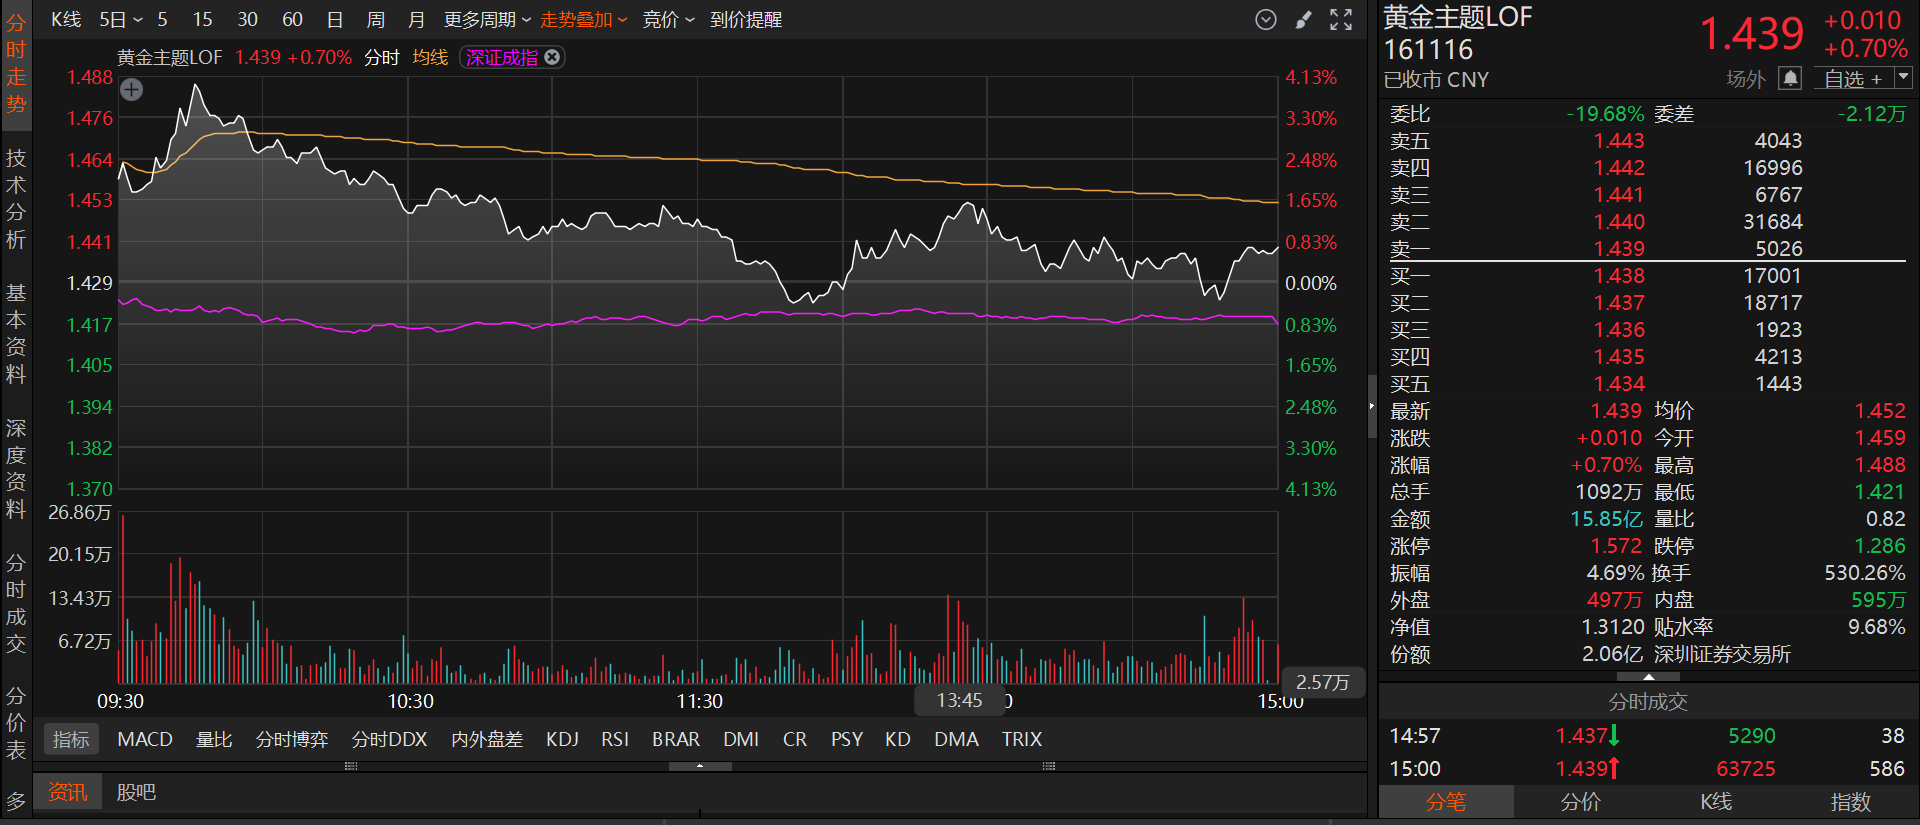Screen dimensions: 1920x825
Task: Switch to the 股吧 tab
Action: [136, 792]
